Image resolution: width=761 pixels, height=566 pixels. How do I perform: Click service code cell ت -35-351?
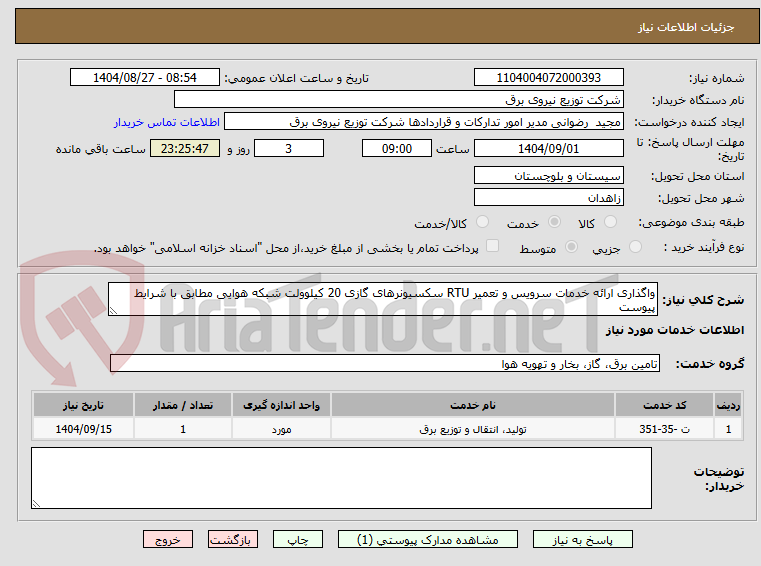tap(664, 429)
